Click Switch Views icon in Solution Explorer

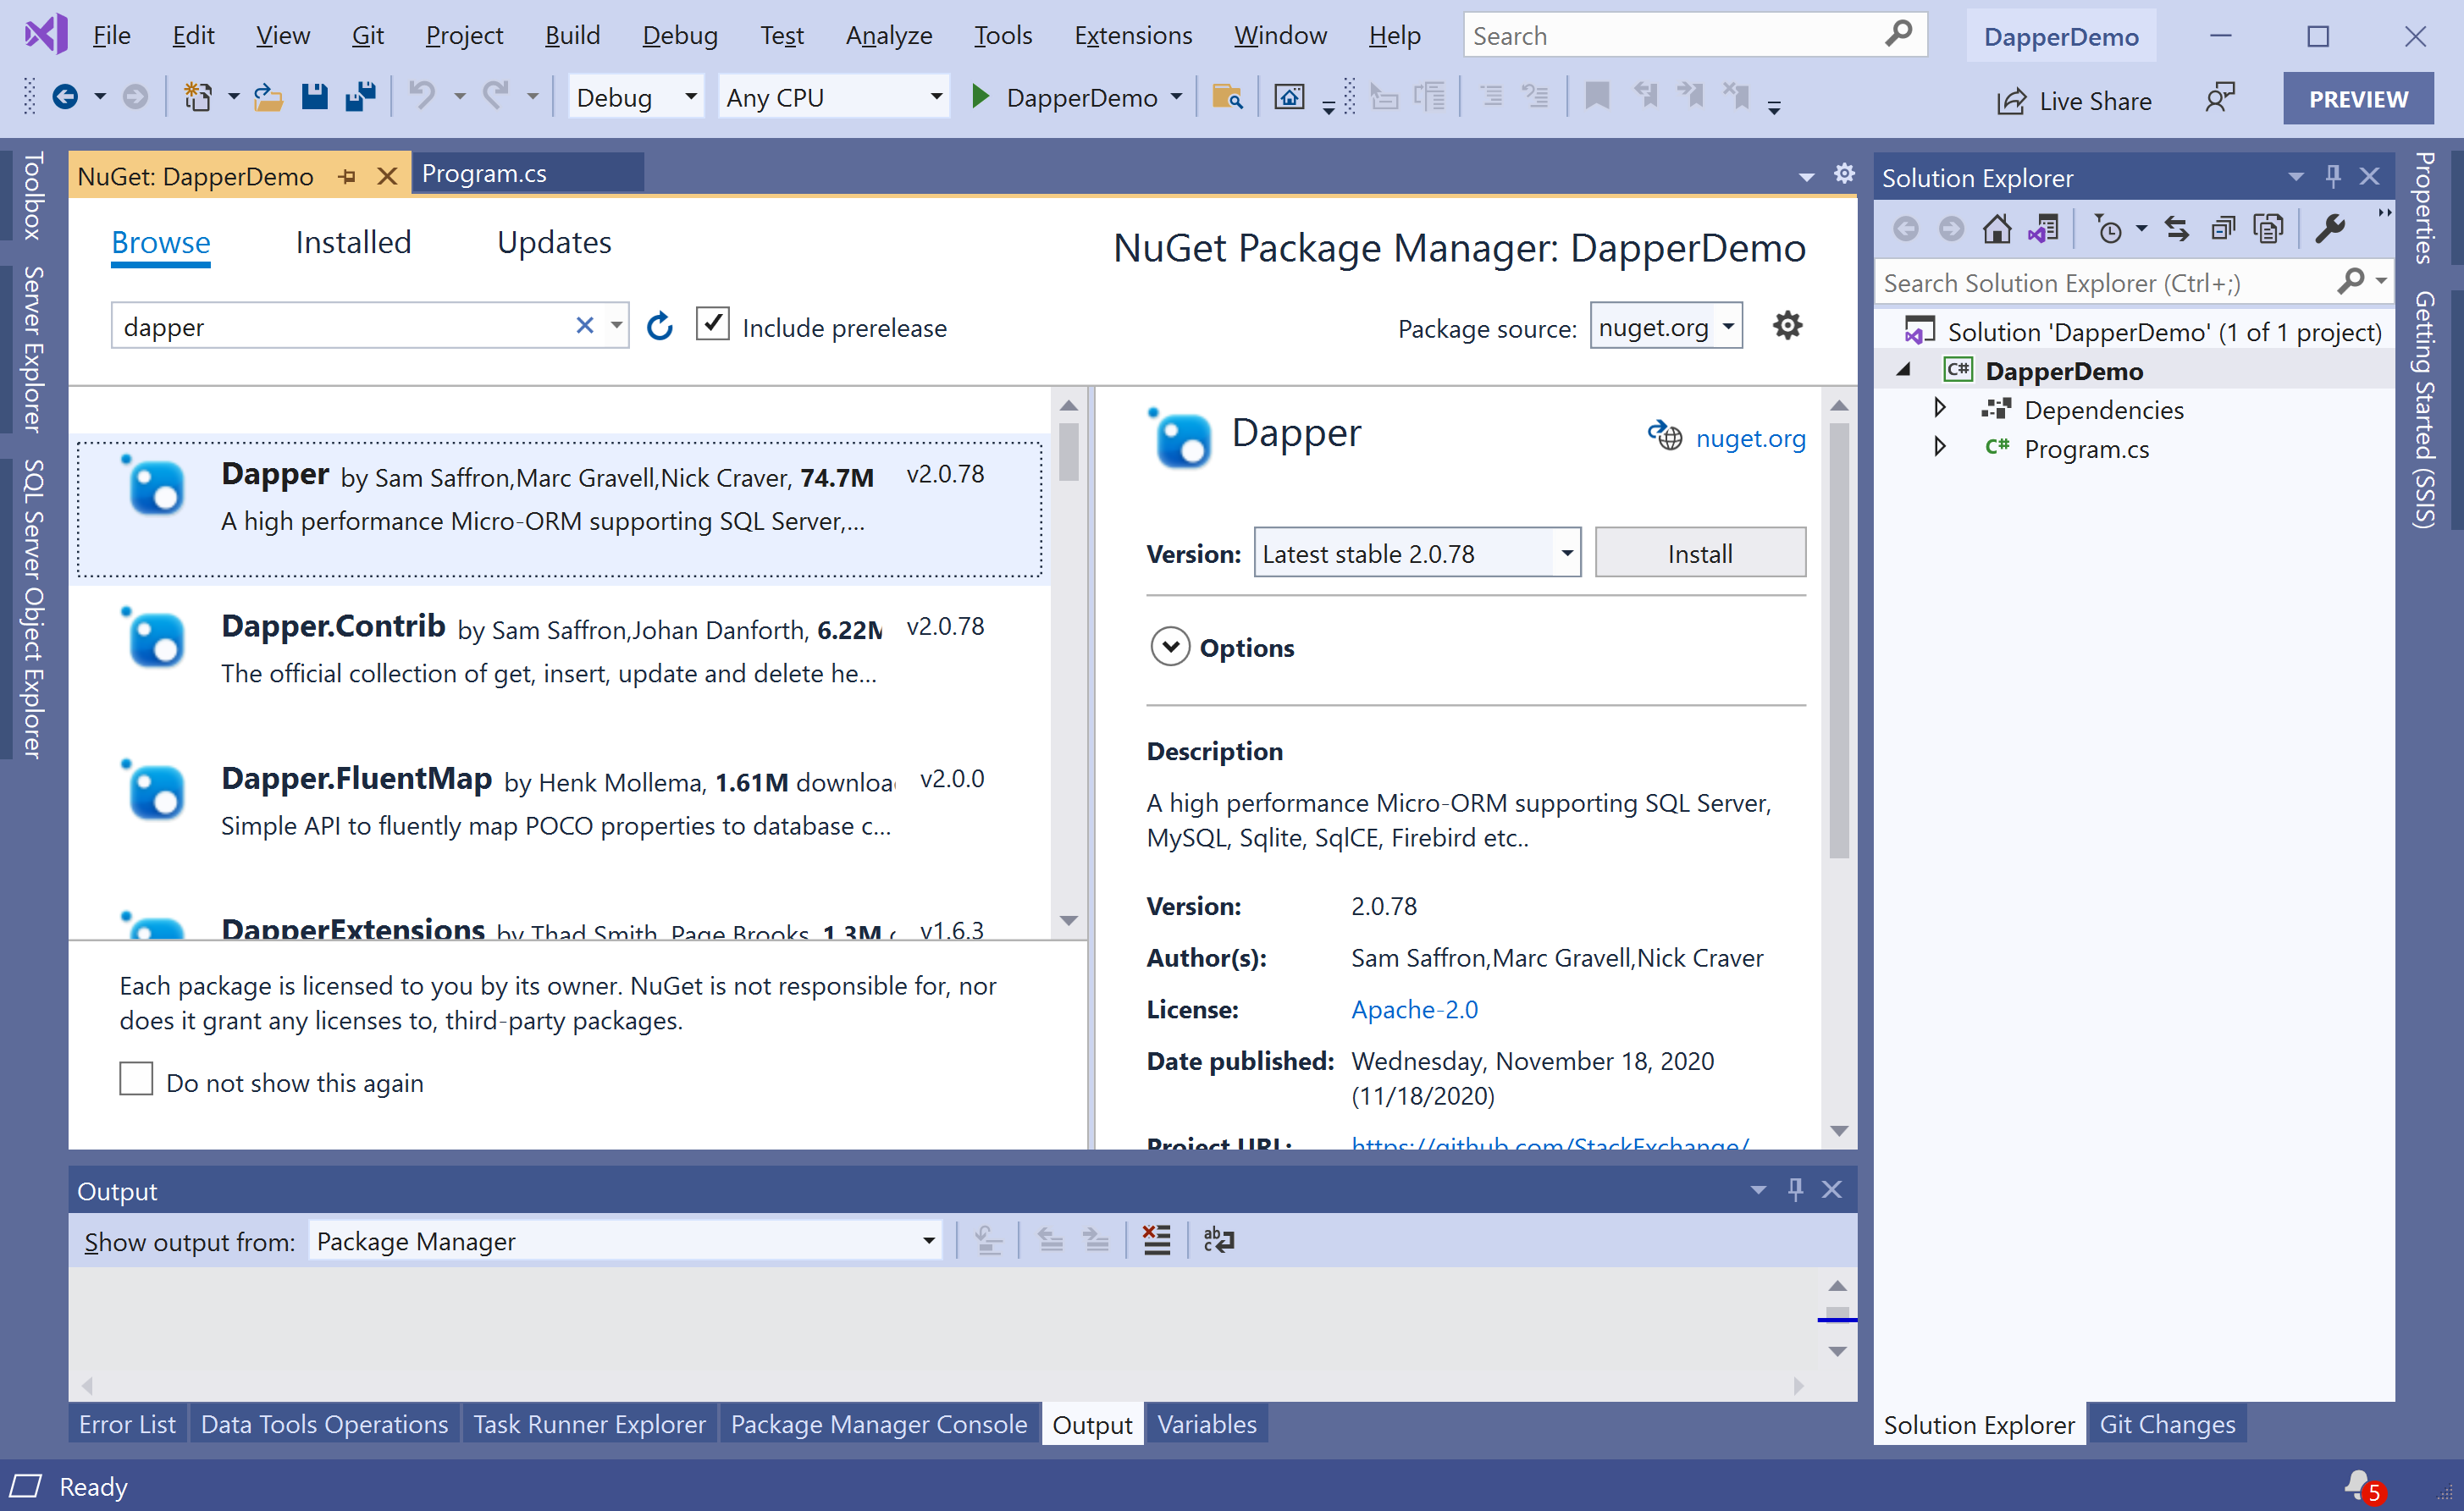(x=2042, y=229)
